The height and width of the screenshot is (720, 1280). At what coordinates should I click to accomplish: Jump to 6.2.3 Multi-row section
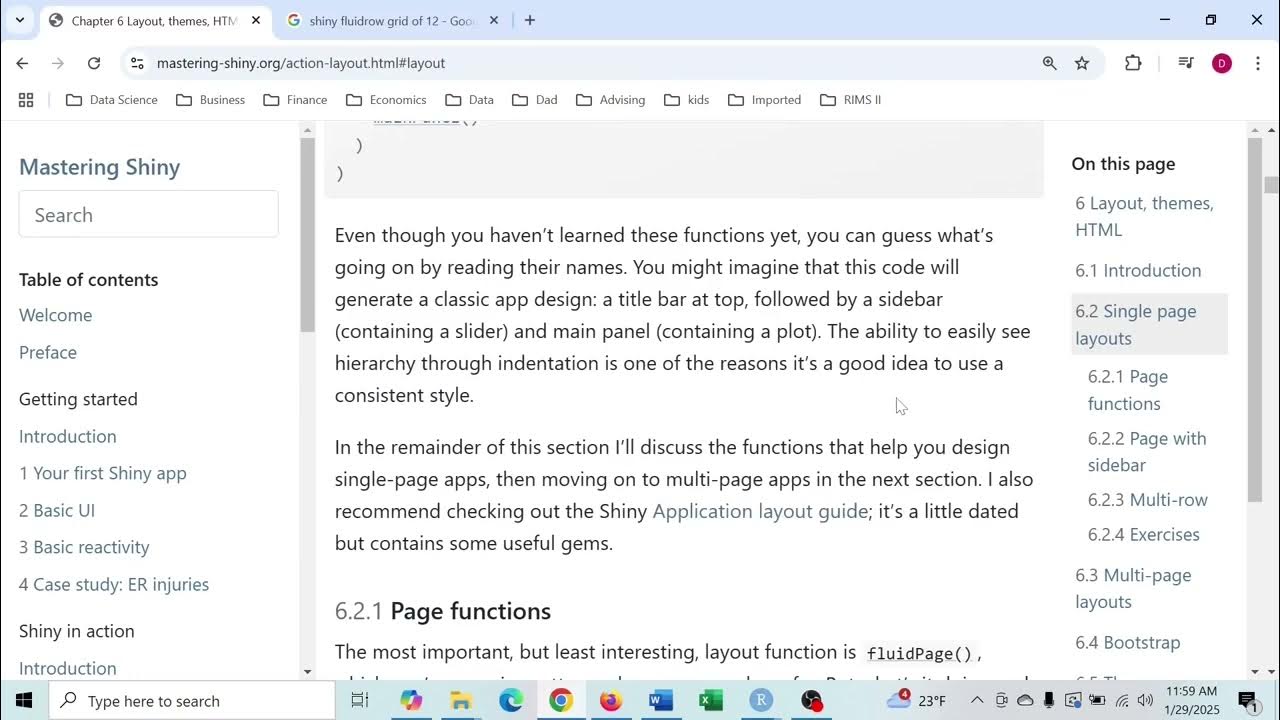pyautogui.click(x=1148, y=499)
